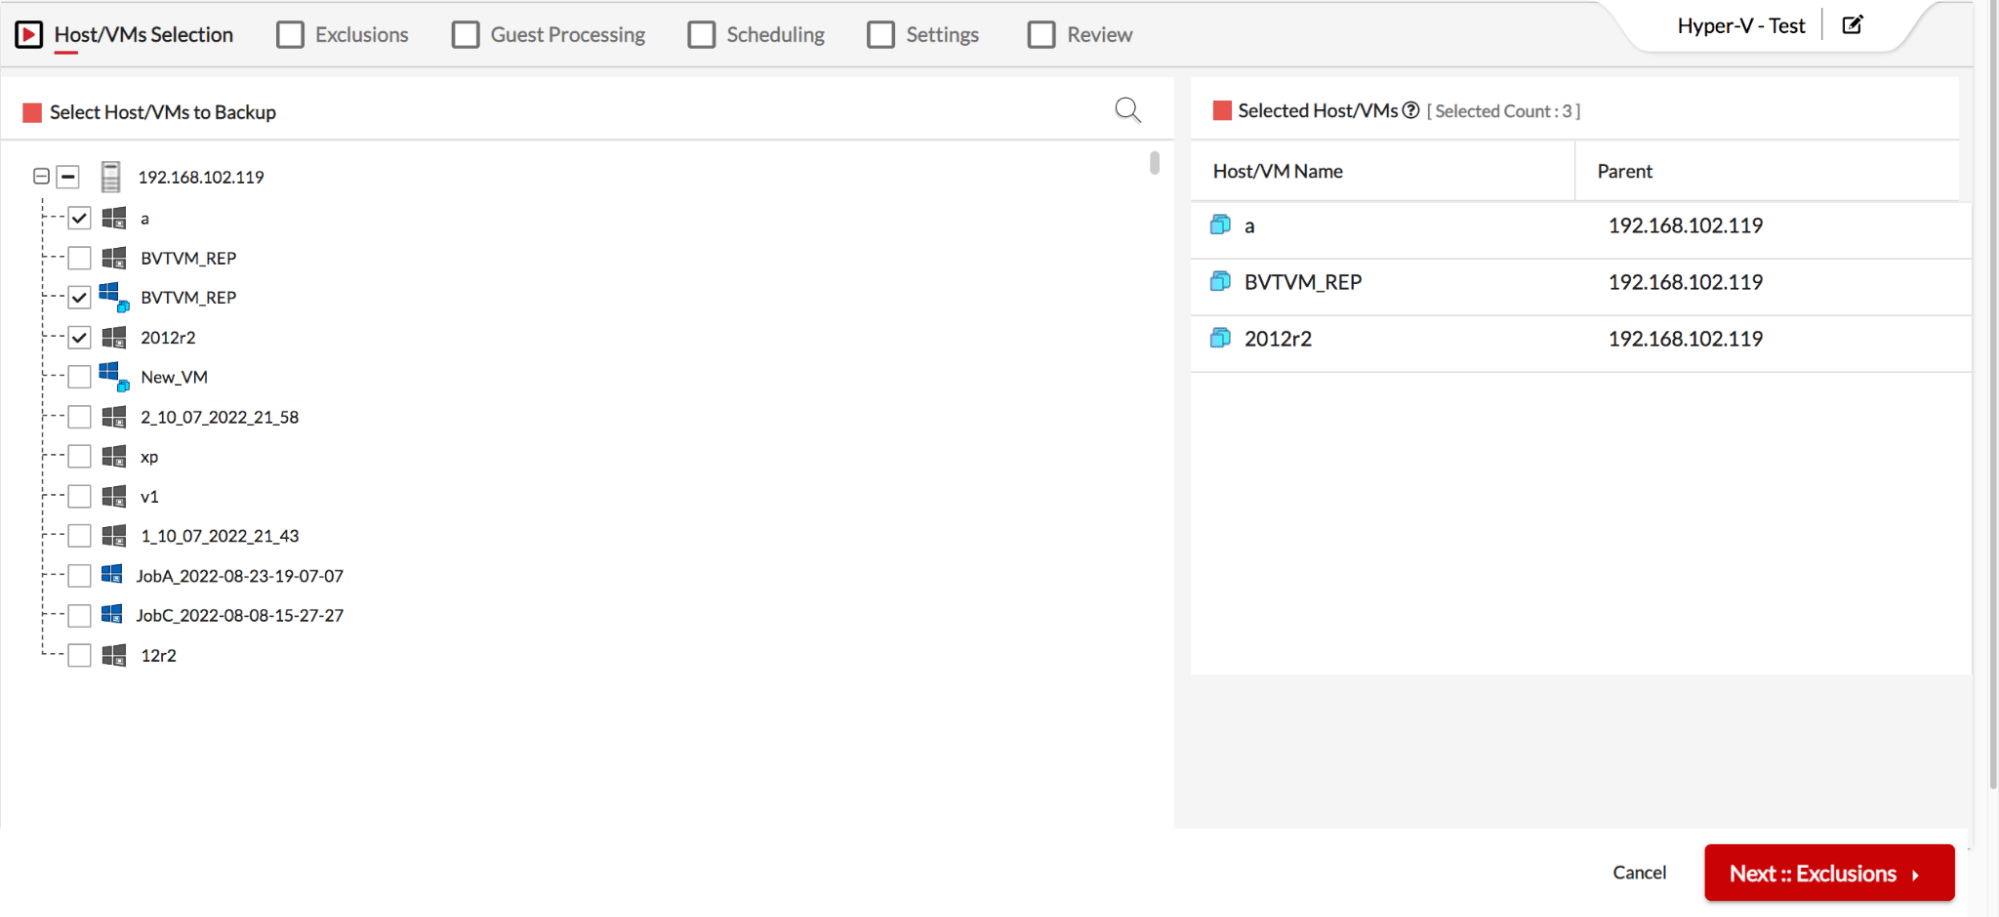
Task: Uncheck the checked BVTVM_REP checkbox
Action: click(x=79, y=297)
